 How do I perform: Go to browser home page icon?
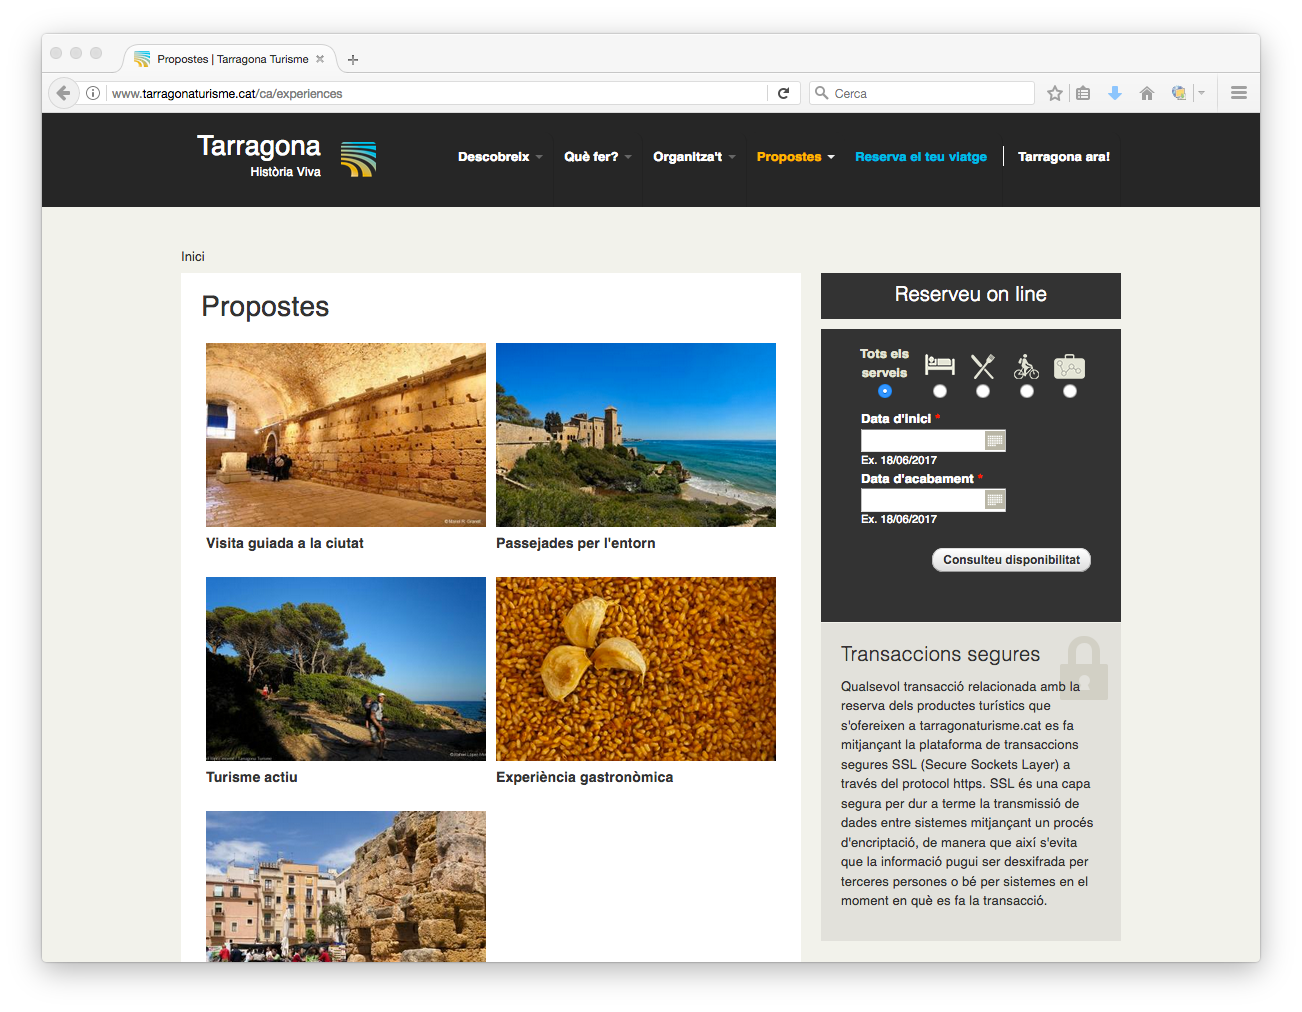pyautogui.click(x=1146, y=93)
